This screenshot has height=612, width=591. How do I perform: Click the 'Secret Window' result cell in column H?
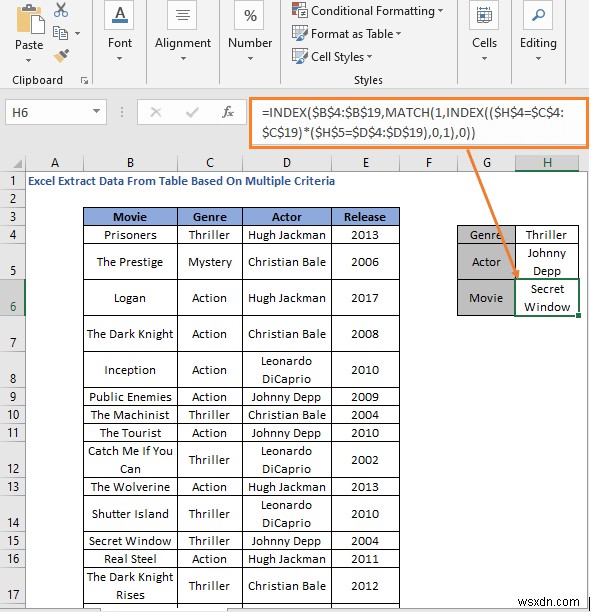pos(547,297)
